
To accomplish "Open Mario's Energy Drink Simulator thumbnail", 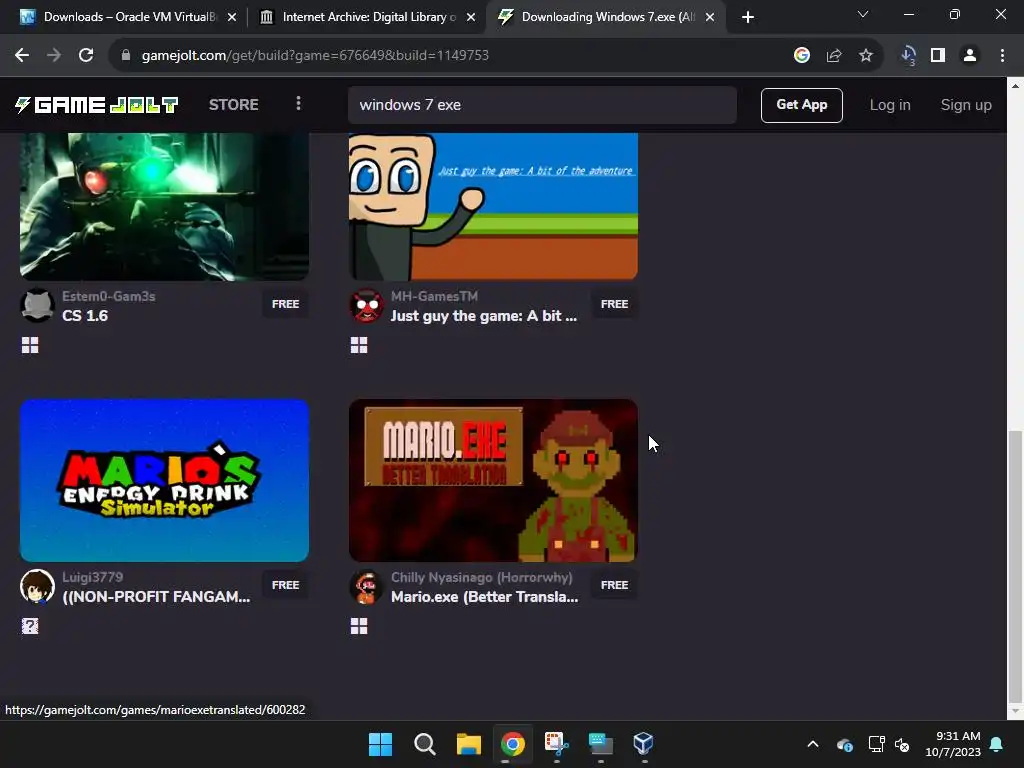I will pyautogui.click(x=165, y=480).
